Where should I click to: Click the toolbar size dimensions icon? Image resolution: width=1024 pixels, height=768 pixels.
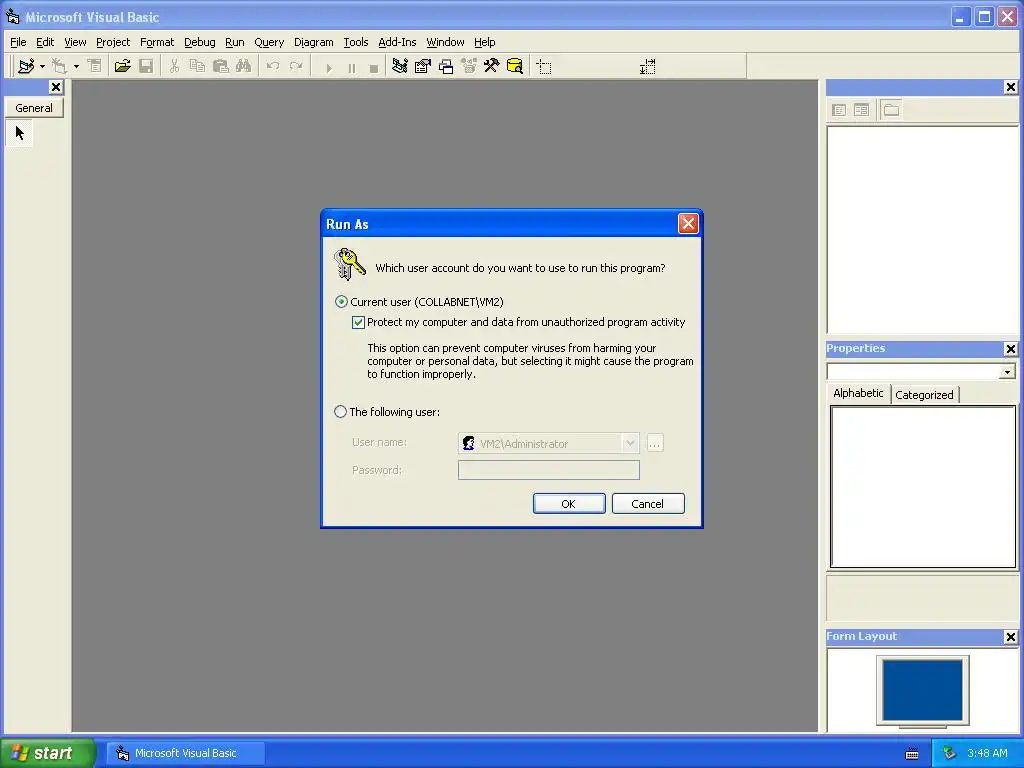[x=647, y=67]
